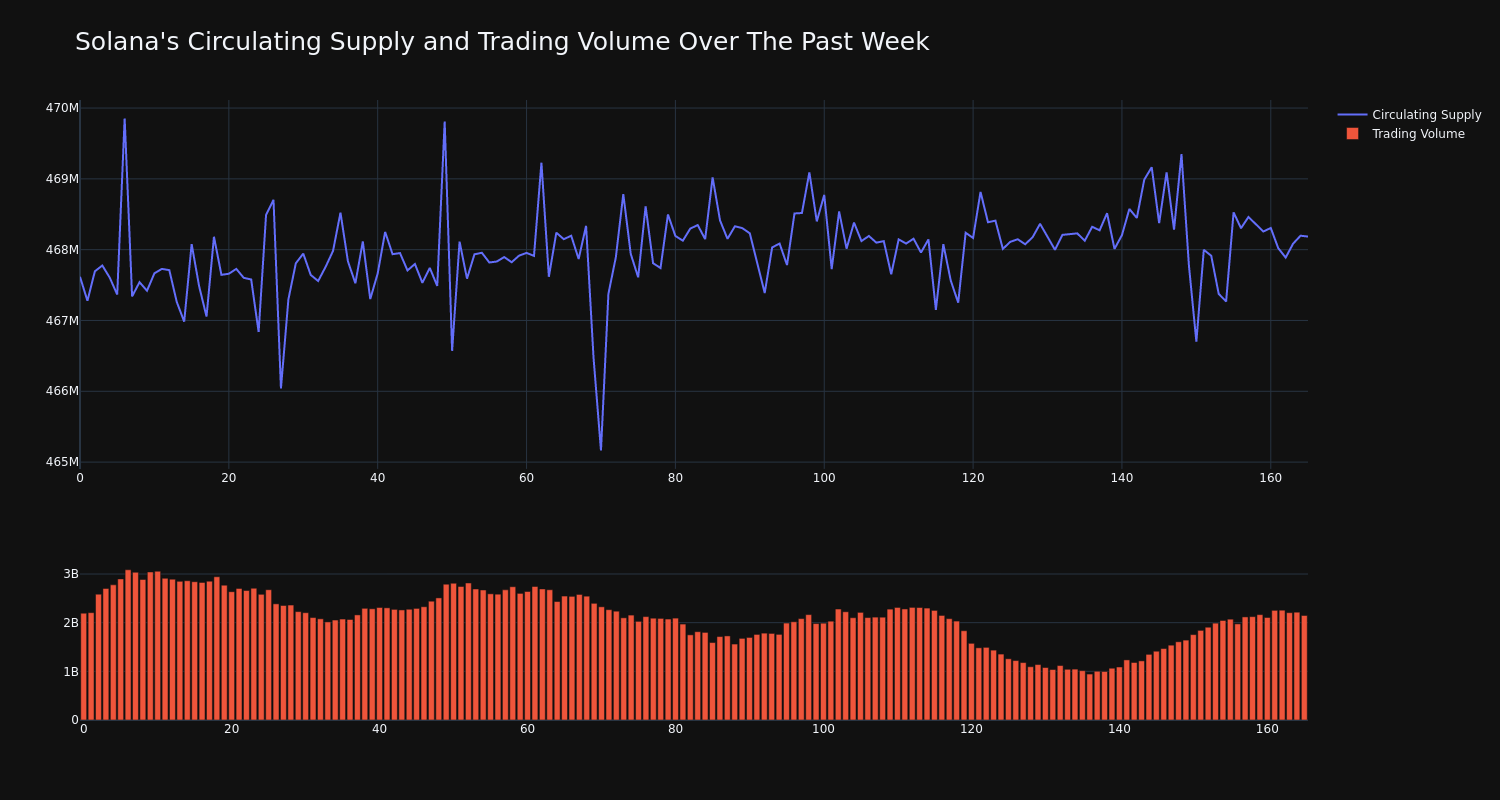Click the last volume bar at the right end
This screenshot has width=1500, height=800.
click(1304, 668)
